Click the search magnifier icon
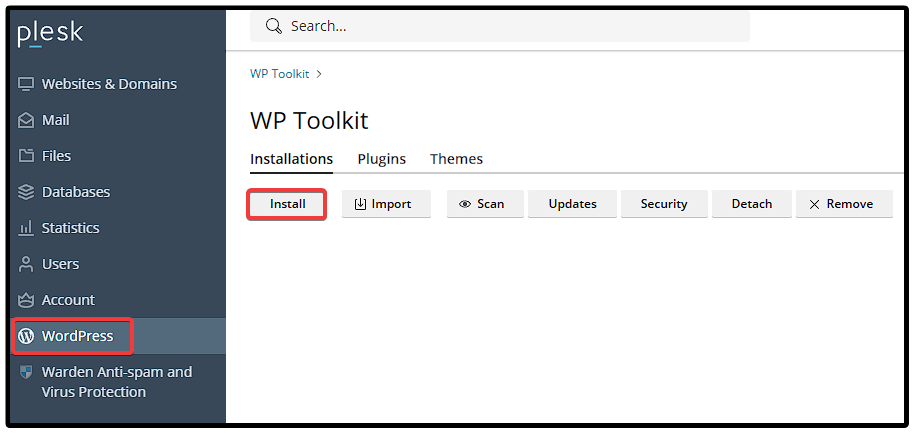 coord(273,26)
